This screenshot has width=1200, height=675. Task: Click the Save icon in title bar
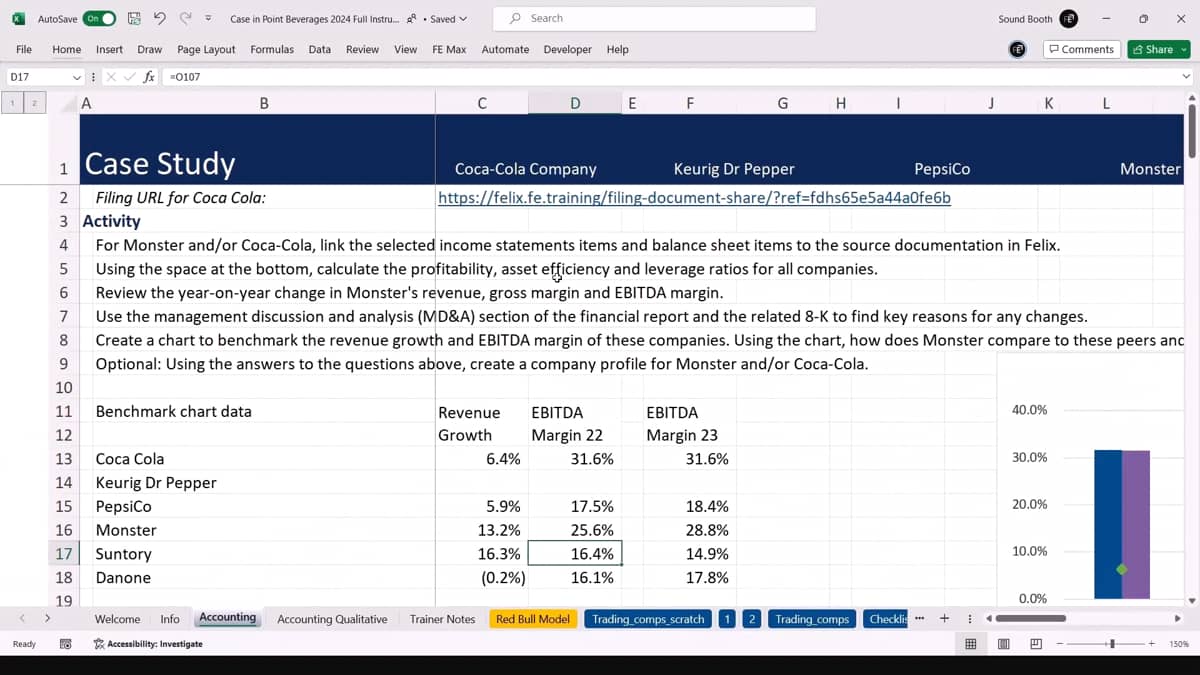pos(134,19)
